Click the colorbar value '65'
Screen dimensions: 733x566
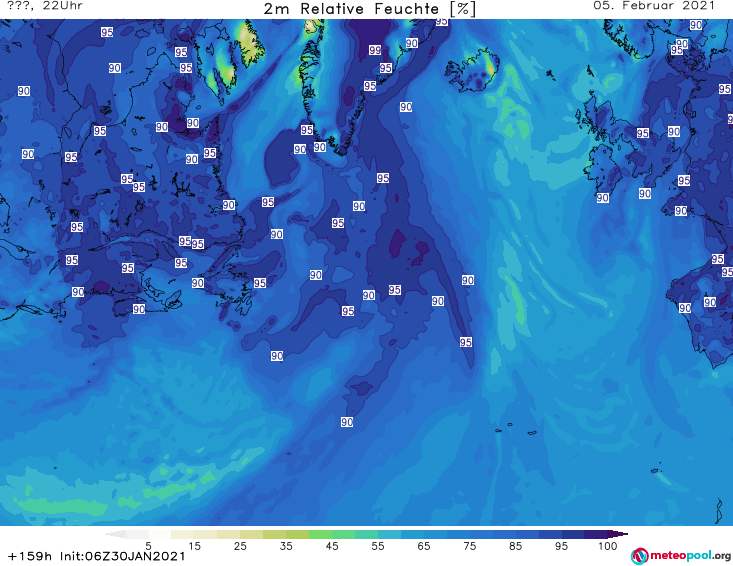pos(424,546)
